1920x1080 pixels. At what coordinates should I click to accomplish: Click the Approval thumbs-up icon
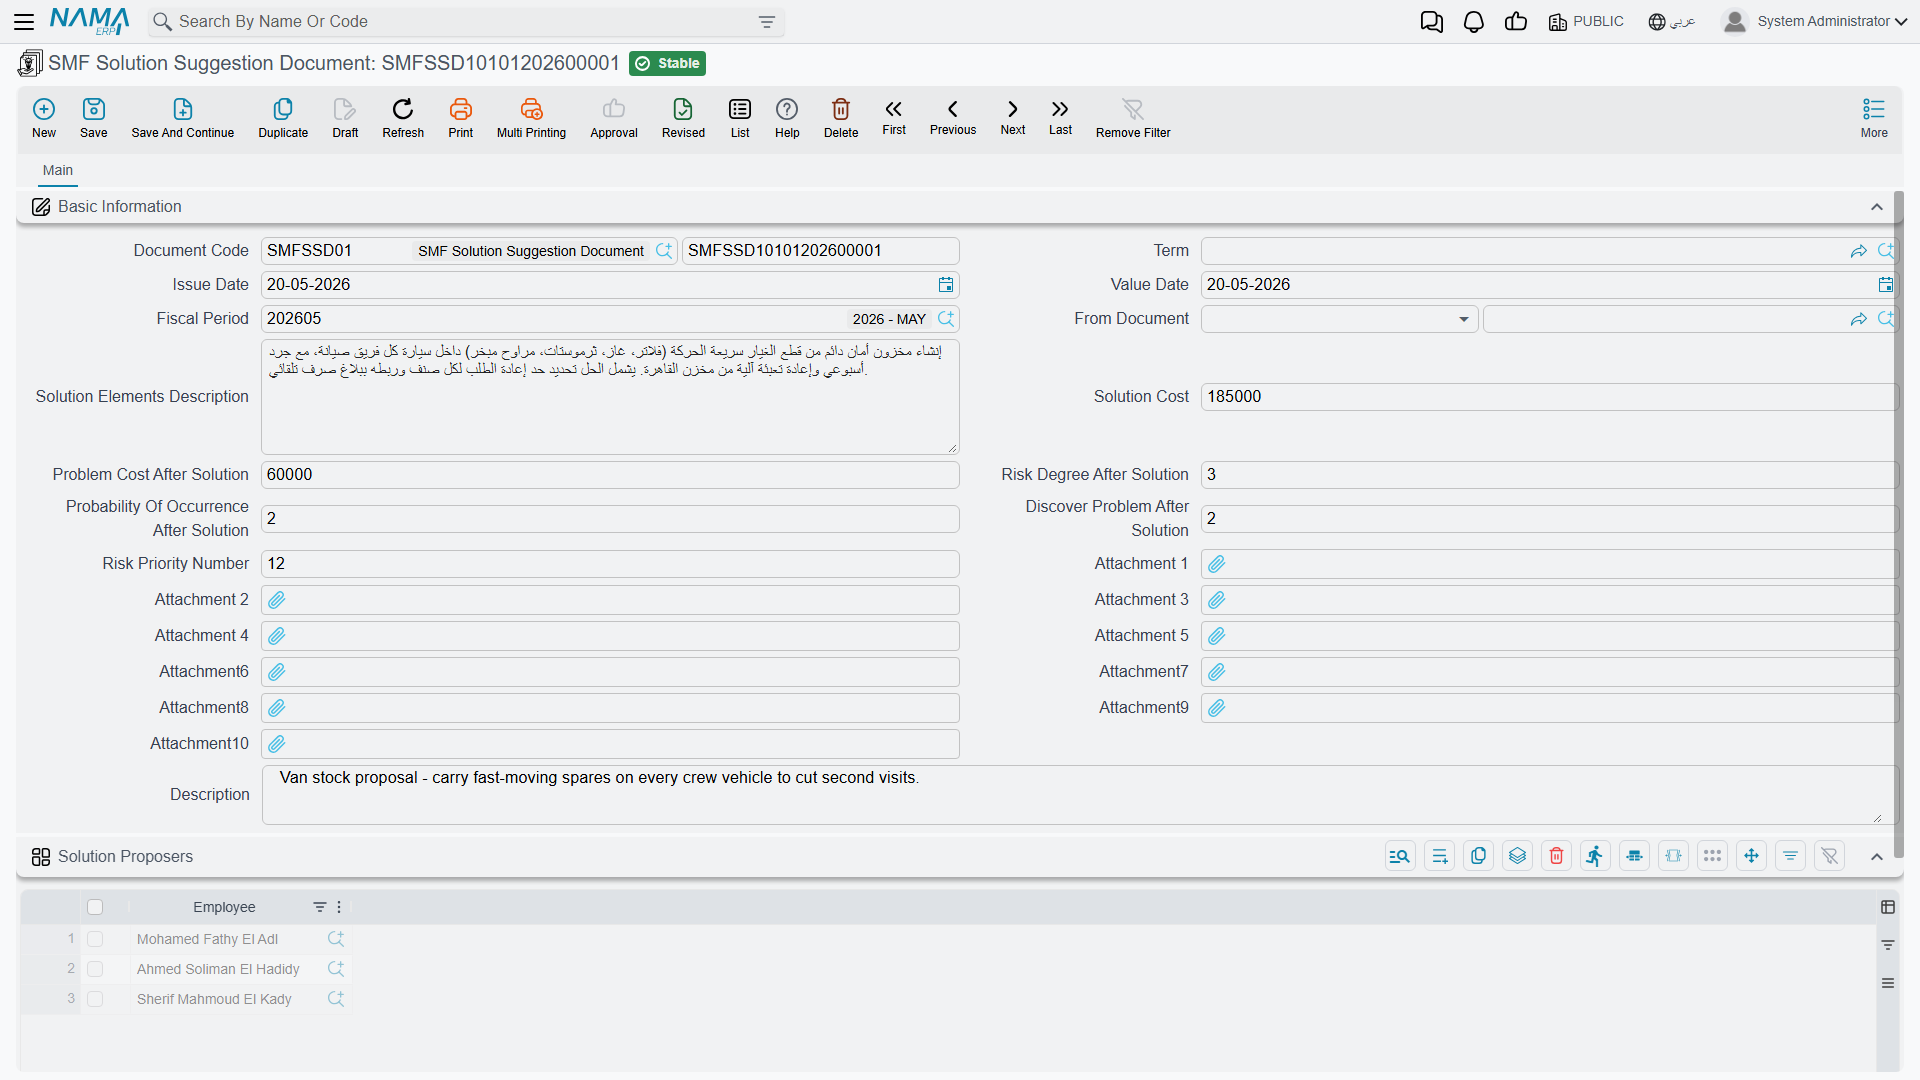pos(614,118)
